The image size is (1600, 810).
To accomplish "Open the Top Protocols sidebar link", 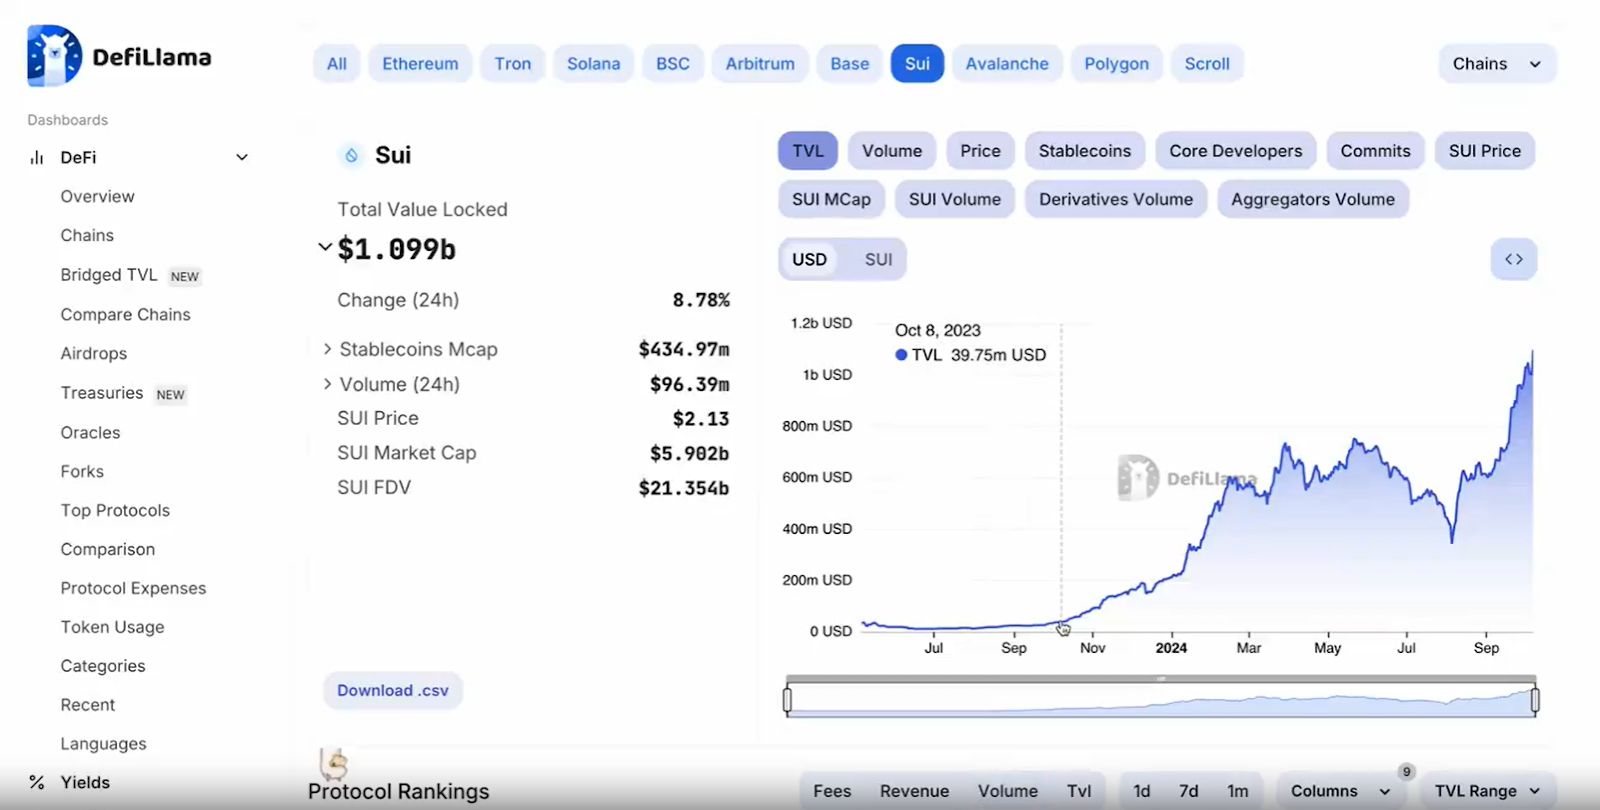I will click(x=116, y=511).
